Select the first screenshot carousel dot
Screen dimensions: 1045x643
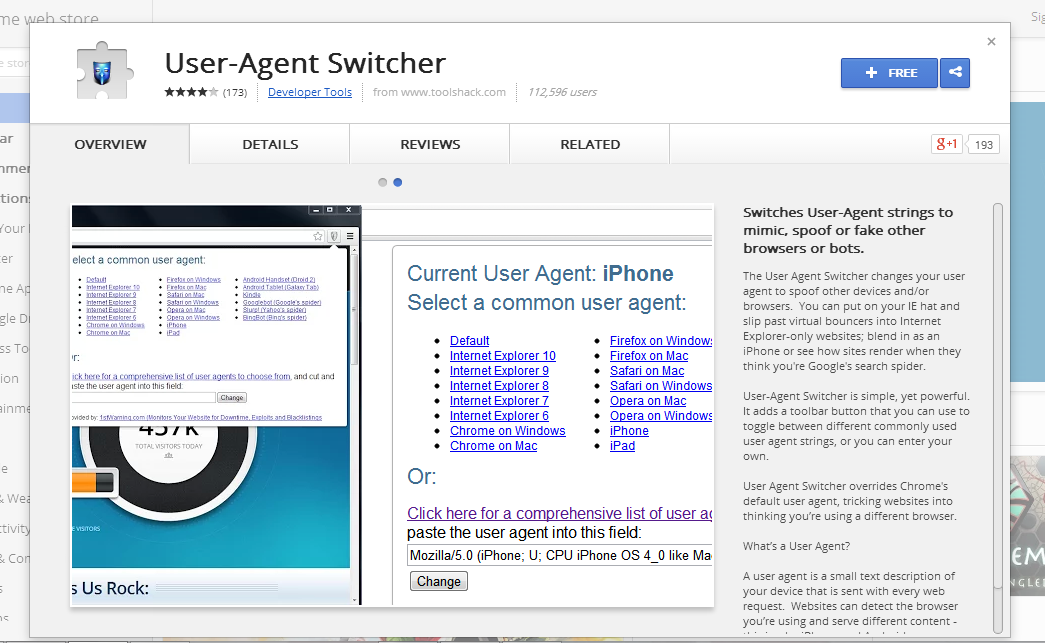(382, 182)
